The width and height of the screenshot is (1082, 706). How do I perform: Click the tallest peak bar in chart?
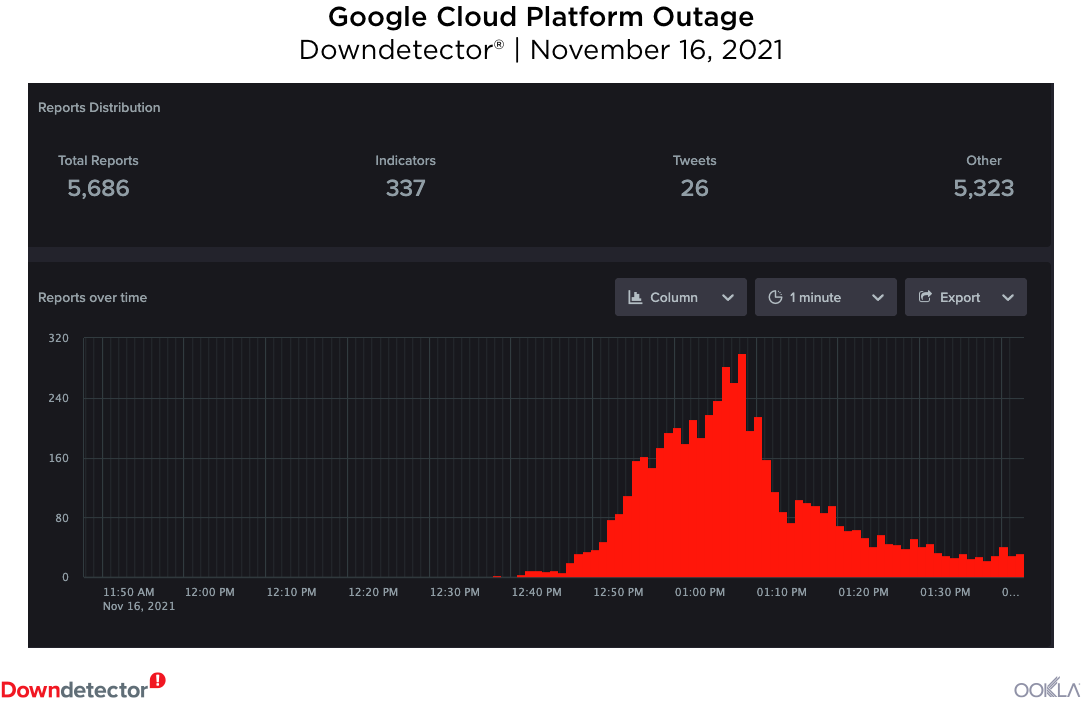(742, 465)
